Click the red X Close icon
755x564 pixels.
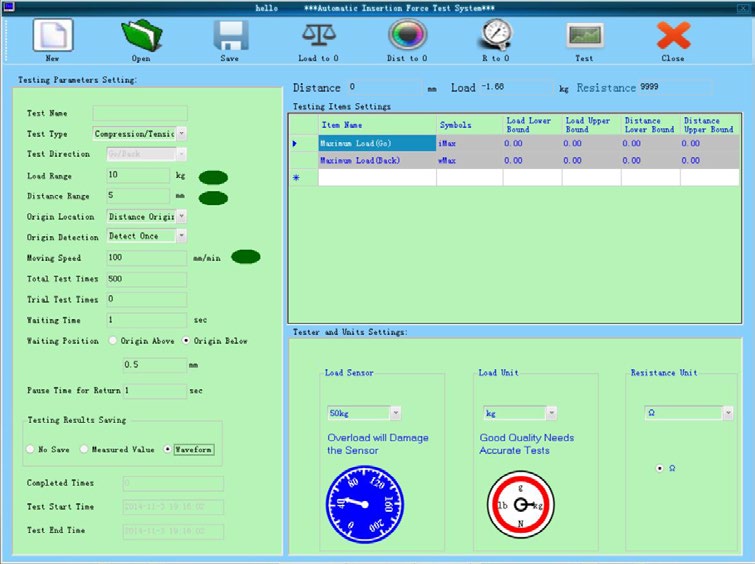[672, 35]
